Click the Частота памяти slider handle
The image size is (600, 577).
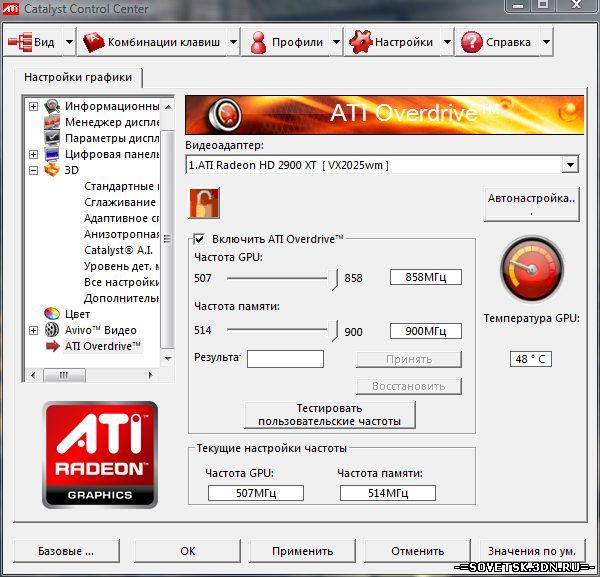333,331
